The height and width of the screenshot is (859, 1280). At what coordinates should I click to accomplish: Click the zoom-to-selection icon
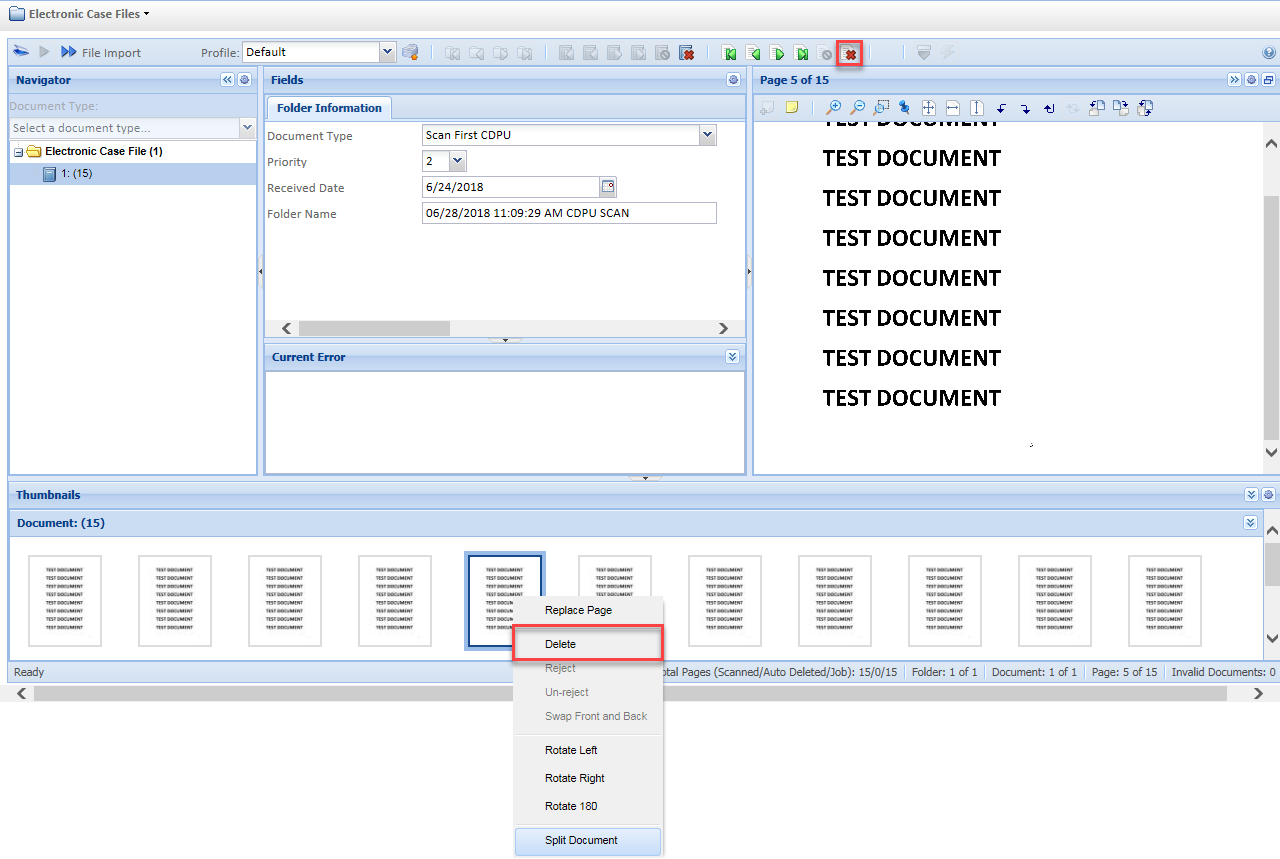[881, 108]
